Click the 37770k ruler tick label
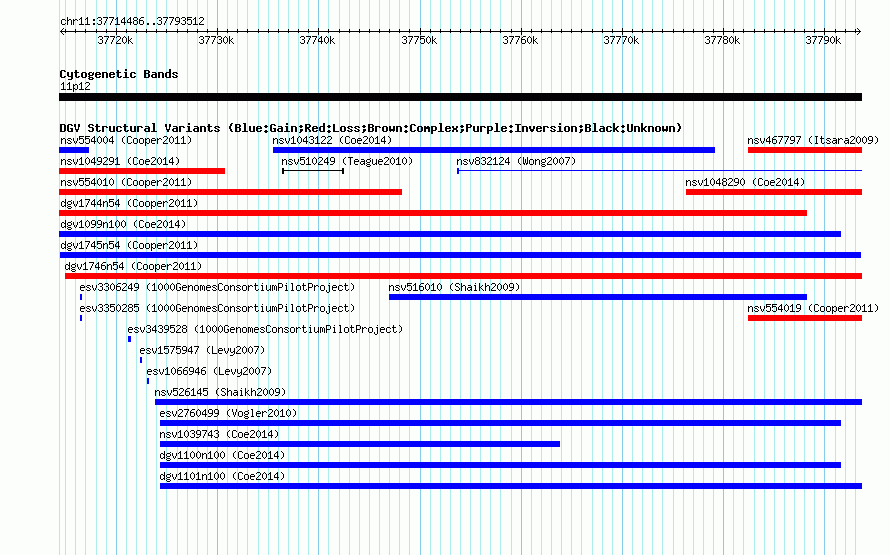The width and height of the screenshot is (890, 555). coord(621,40)
